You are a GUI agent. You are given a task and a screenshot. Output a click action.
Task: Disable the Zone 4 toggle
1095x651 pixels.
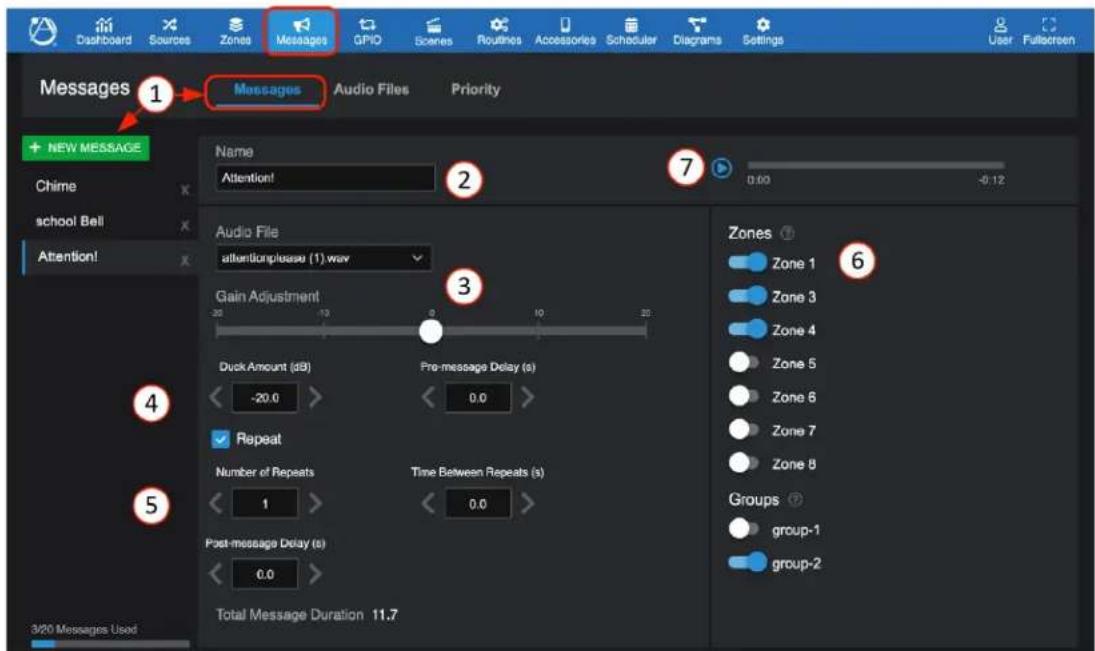pyautogui.click(x=747, y=329)
